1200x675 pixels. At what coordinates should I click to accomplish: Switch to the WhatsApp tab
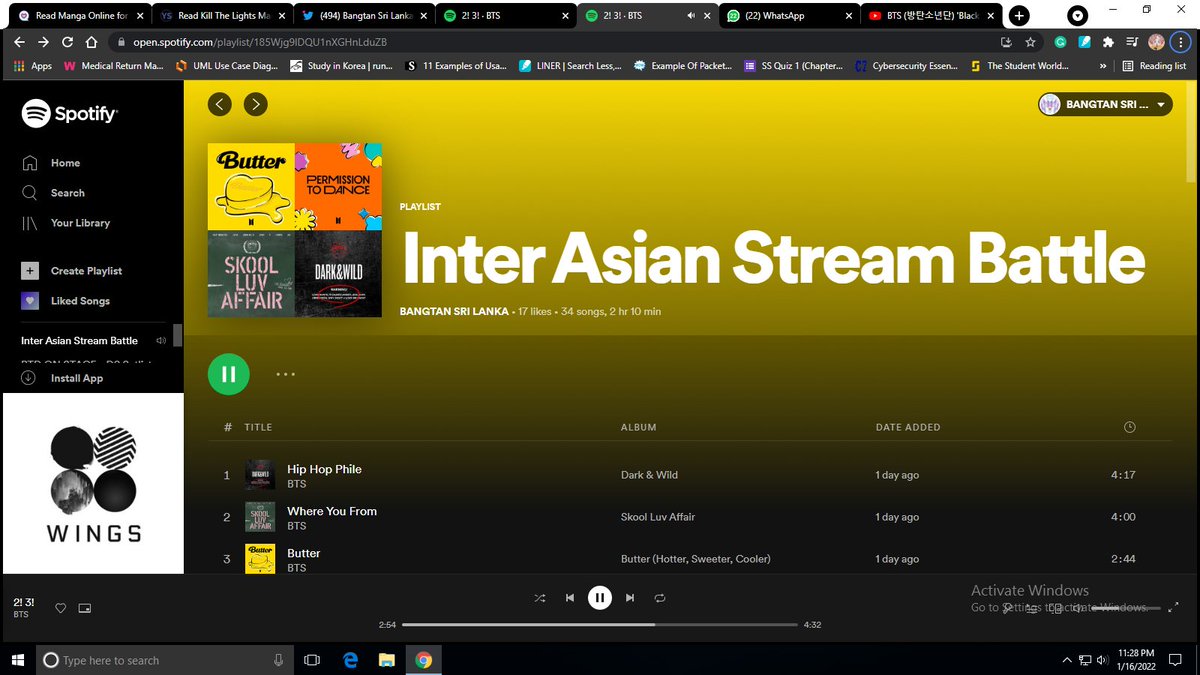click(x=788, y=16)
